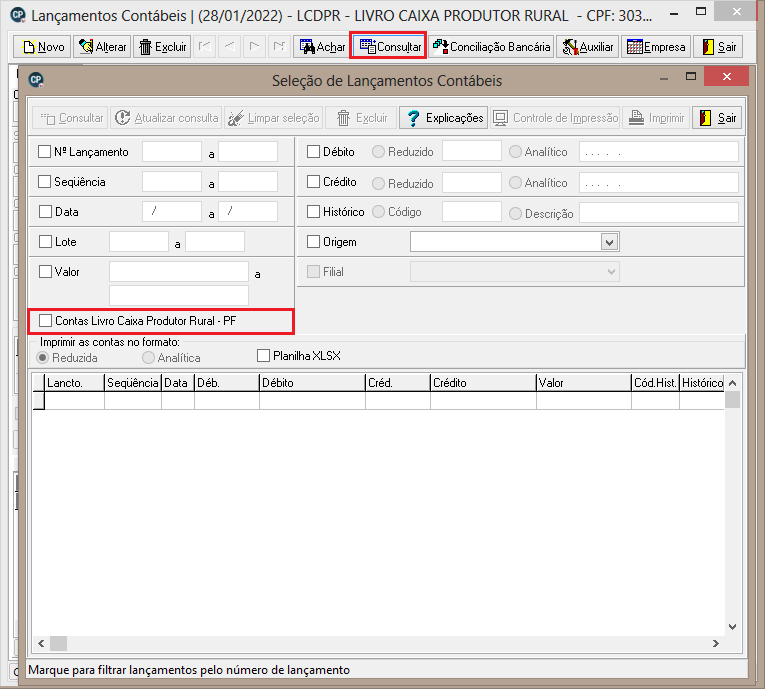Check the Valor filter checkbox
Image resolution: width=765 pixels, height=689 pixels.
pyautogui.click(x=45, y=271)
